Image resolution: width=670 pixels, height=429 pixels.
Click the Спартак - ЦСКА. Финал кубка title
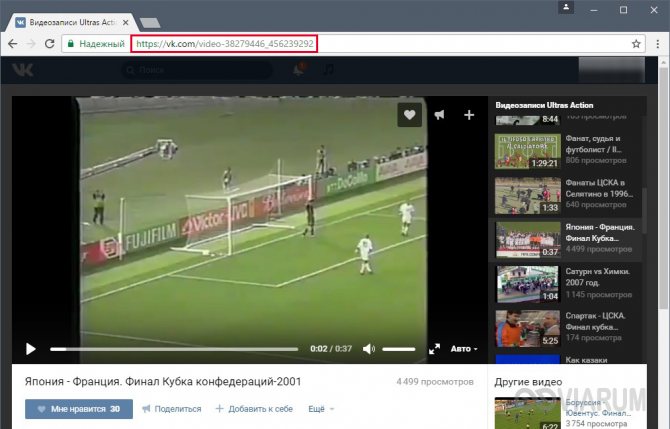[596, 321]
